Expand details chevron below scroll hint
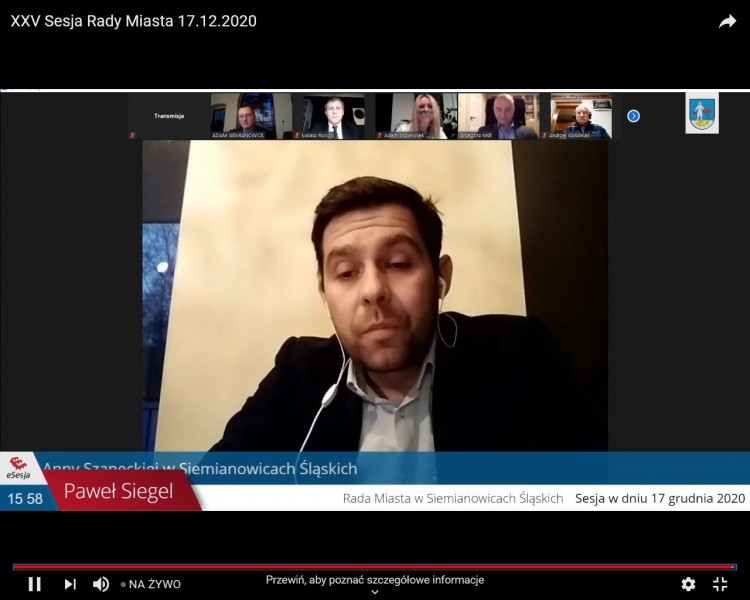 click(375, 592)
